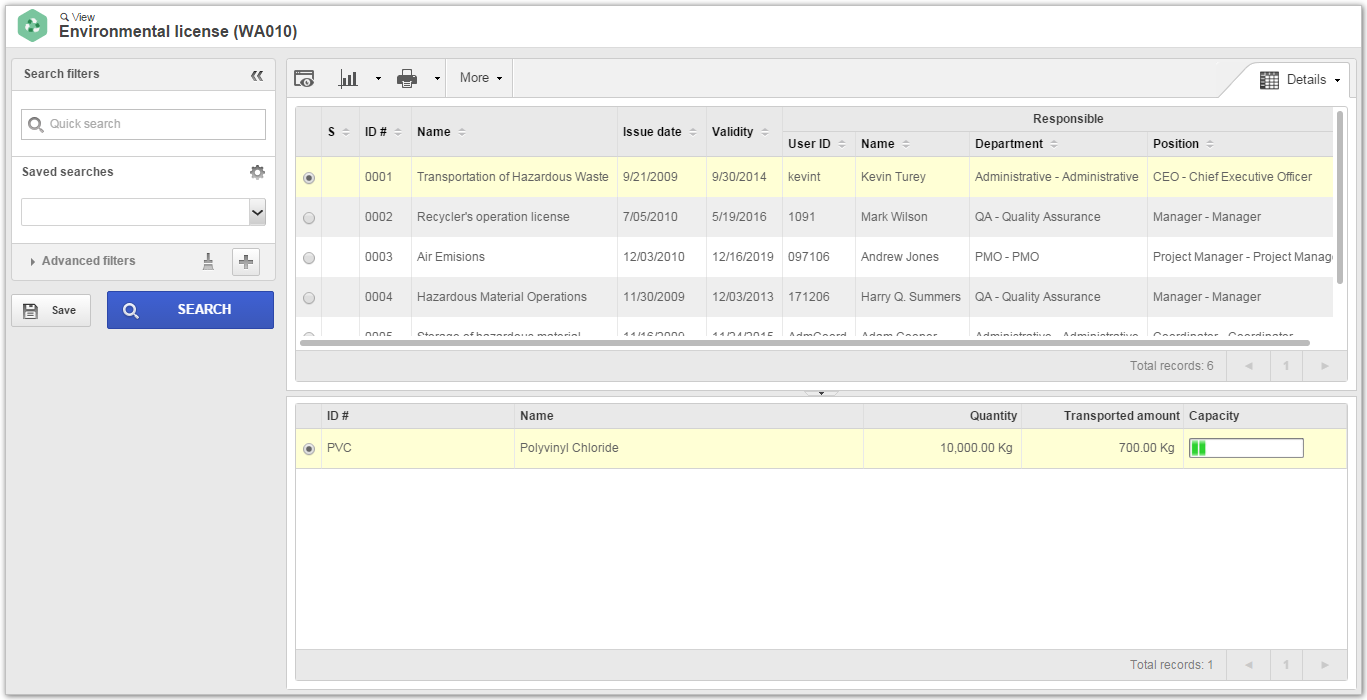Collapse the Search filters panel
Screen dimensions: 1367x700
click(x=257, y=75)
